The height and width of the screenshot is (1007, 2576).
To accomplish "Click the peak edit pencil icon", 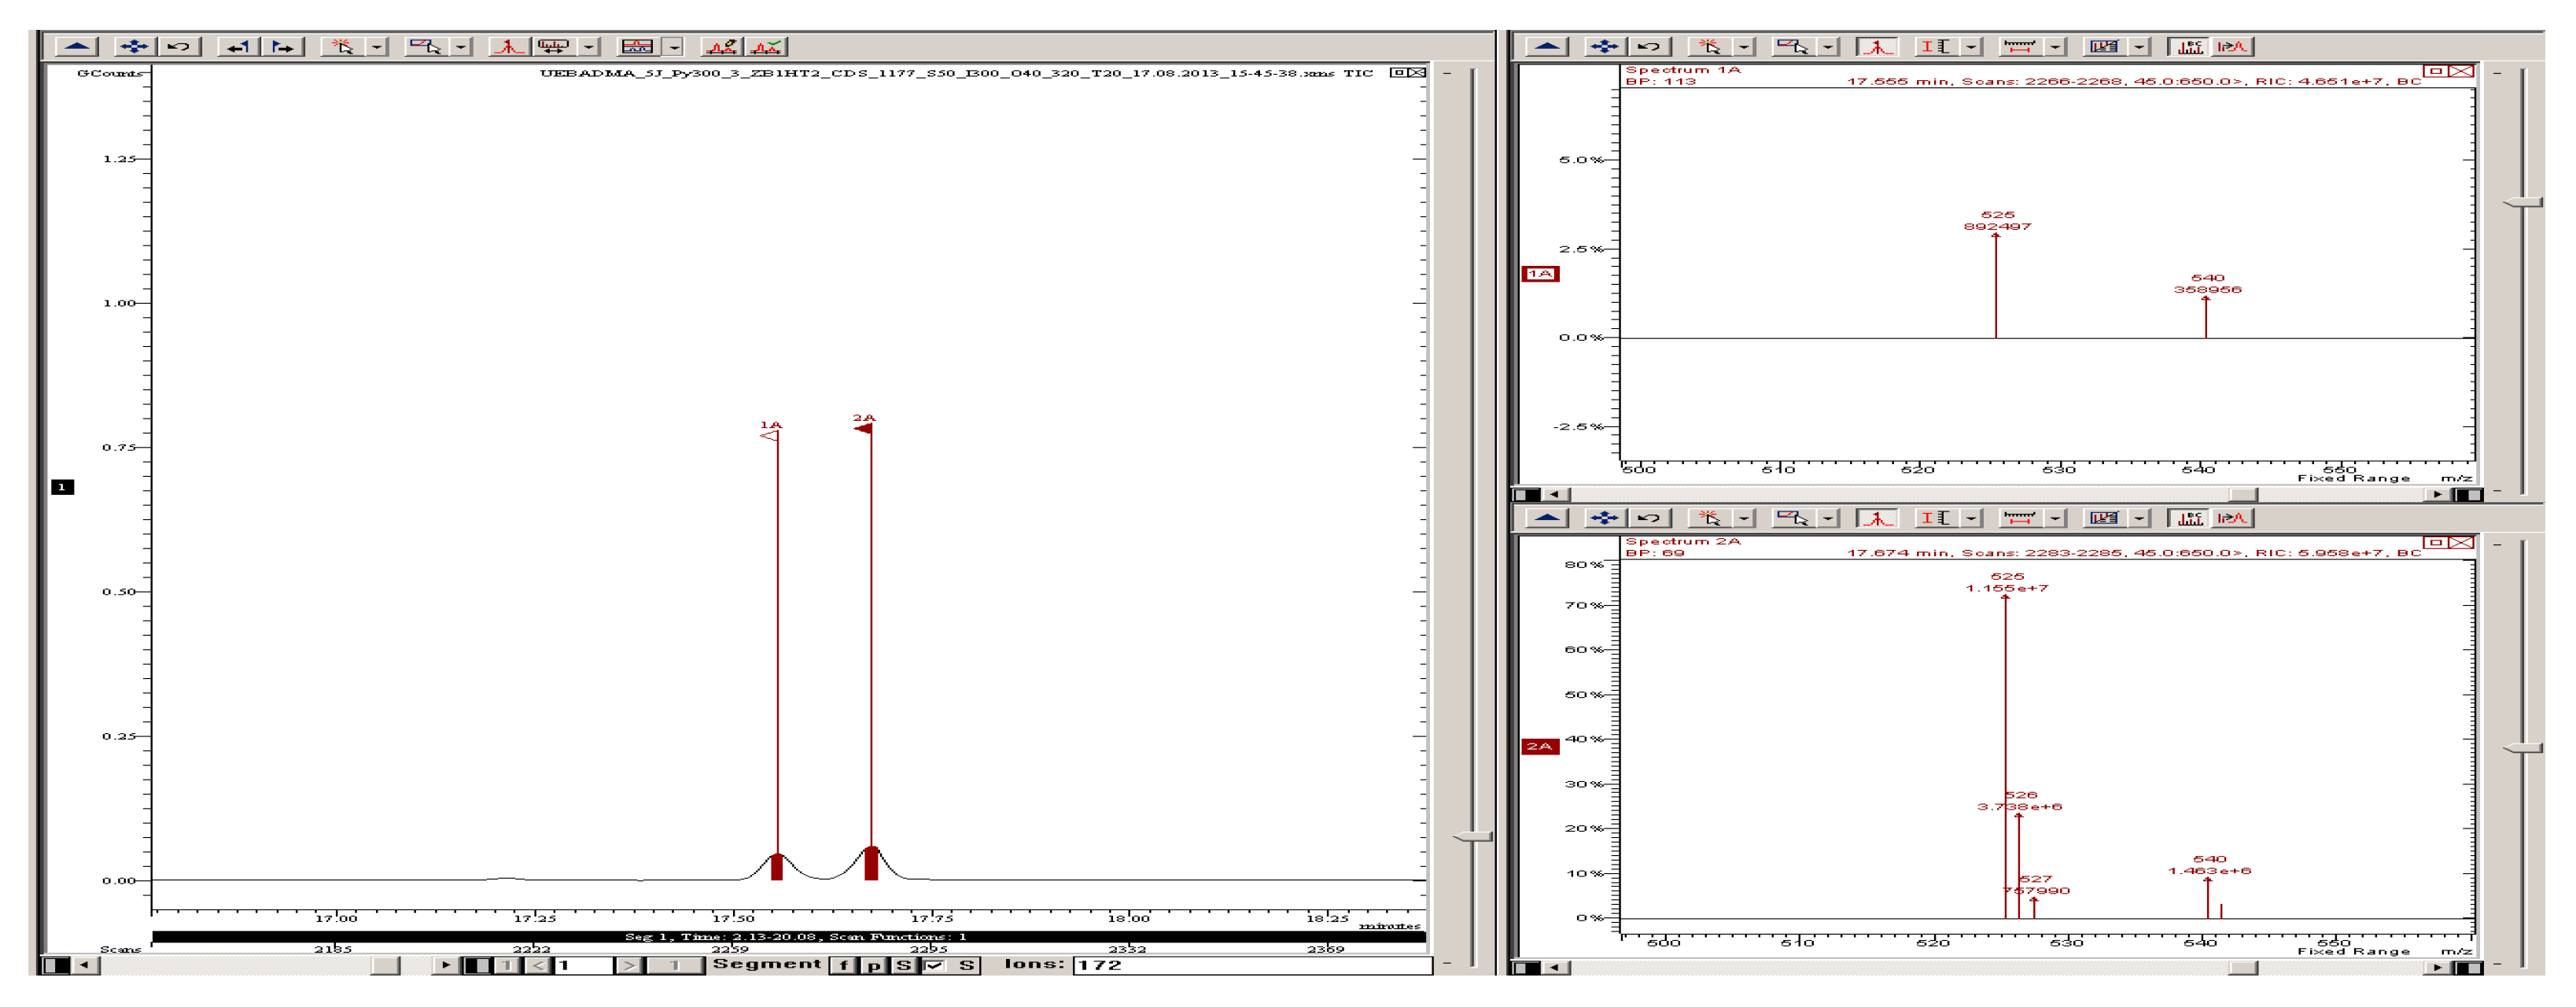I will point(721,46).
